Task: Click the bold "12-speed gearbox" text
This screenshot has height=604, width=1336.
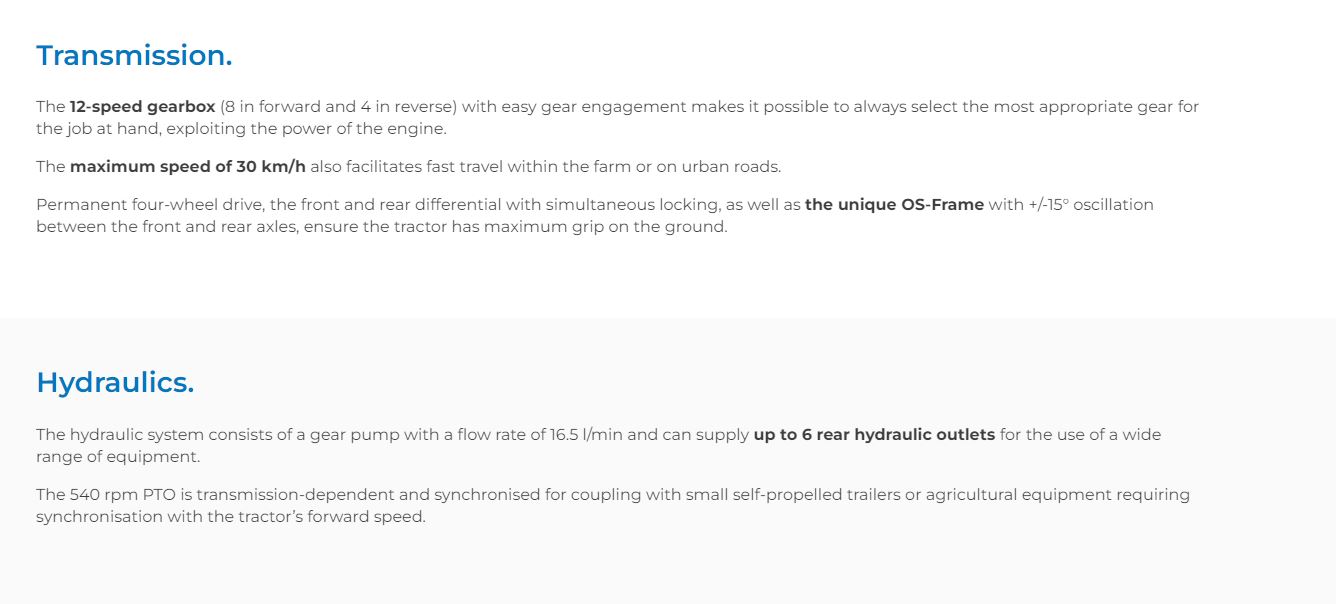Action: point(142,107)
